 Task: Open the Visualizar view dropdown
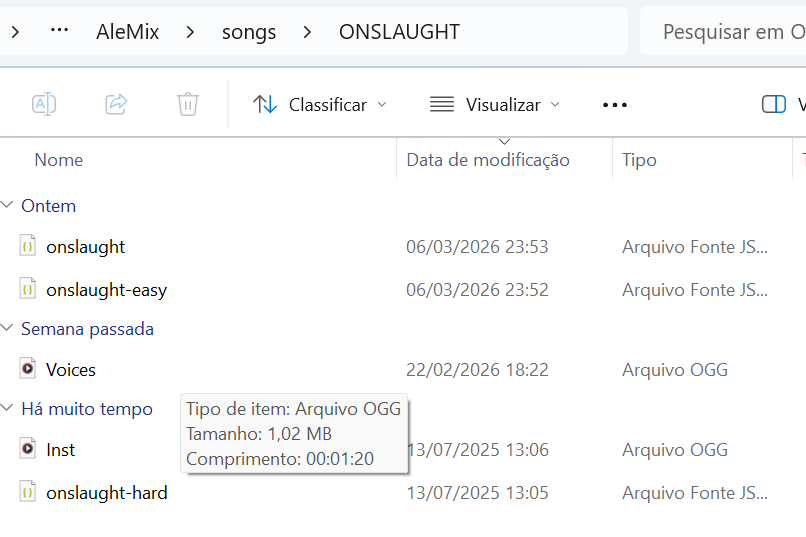[x=495, y=105]
